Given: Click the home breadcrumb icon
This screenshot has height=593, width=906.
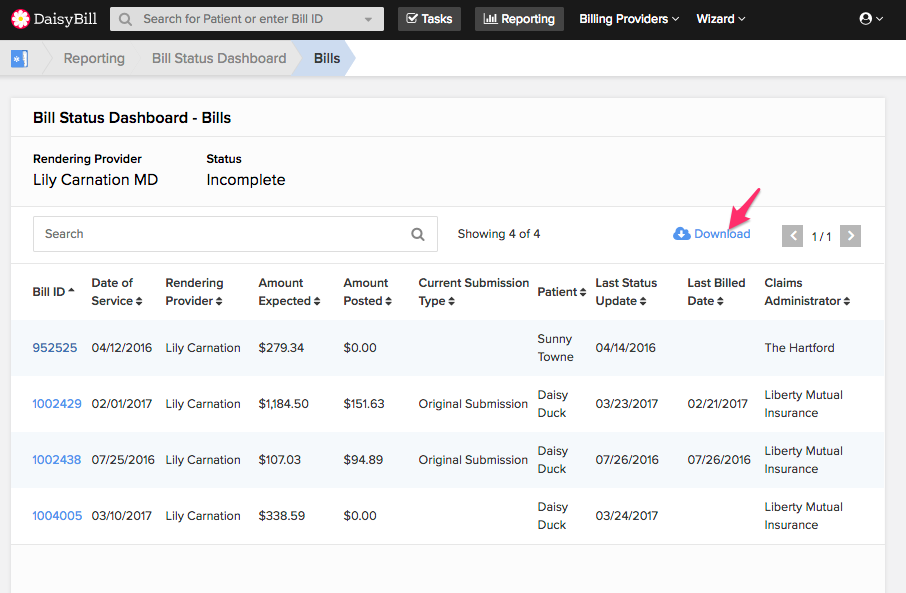Looking at the screenshot, I should point(19,58).
